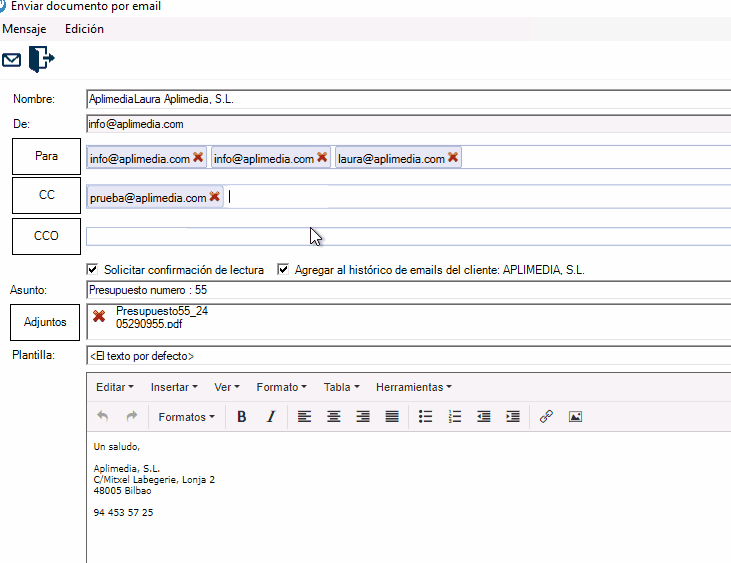Viewport: 731px width, 563px height.
Task: Click the Adjuntos button
Action: [x=46, y=322]
